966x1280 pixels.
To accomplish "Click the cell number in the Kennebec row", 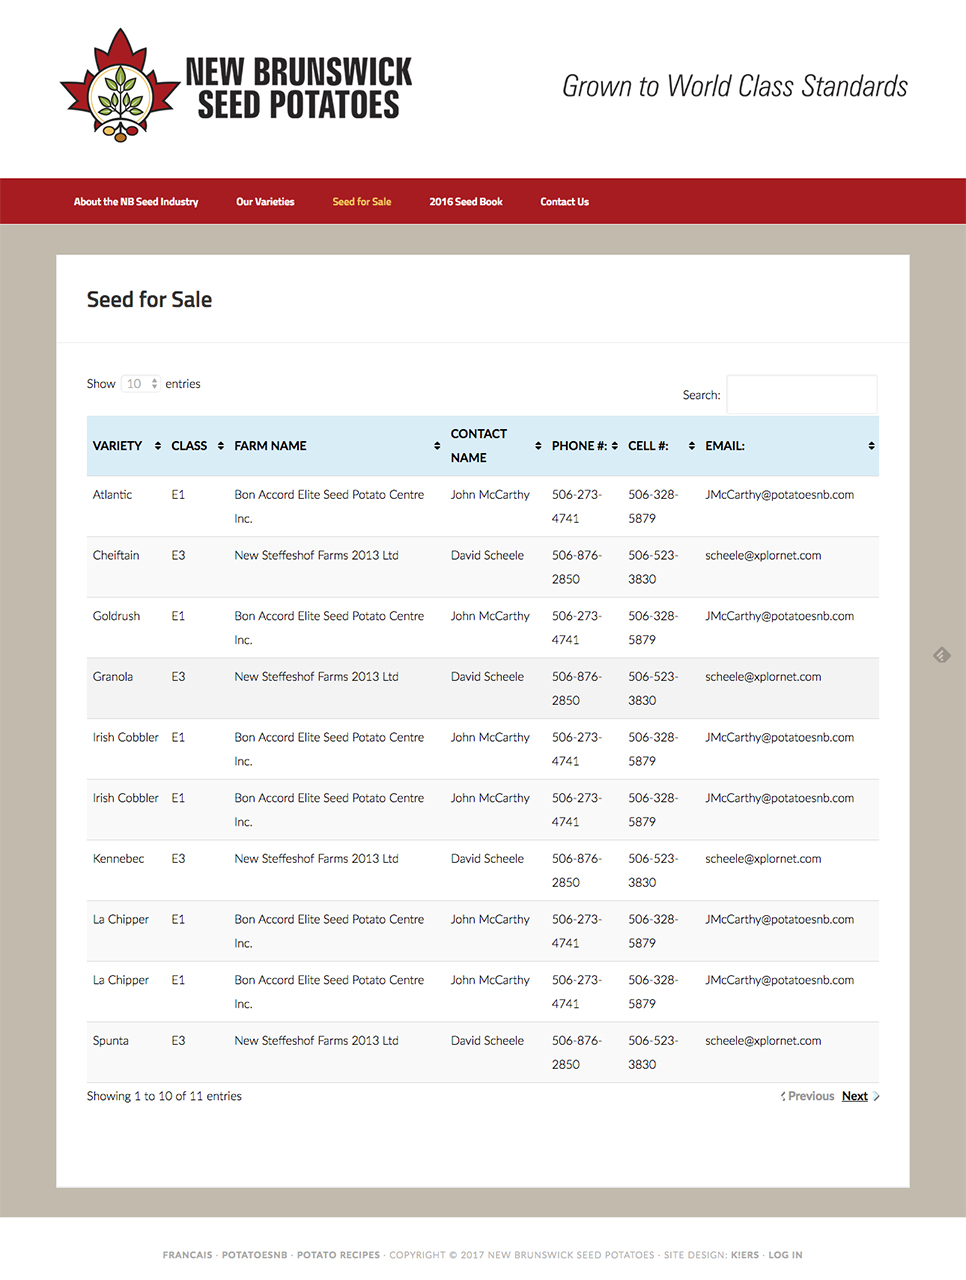I will (653, 871).
